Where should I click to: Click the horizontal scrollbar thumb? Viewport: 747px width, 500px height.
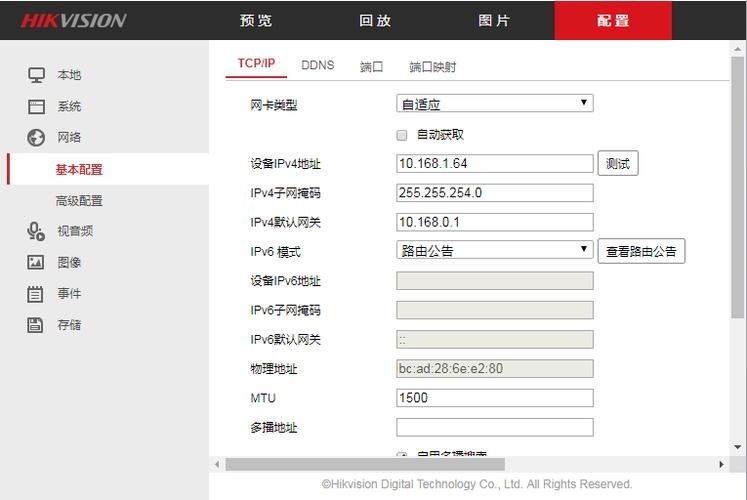pyautogui.click(x=365, y=464)
